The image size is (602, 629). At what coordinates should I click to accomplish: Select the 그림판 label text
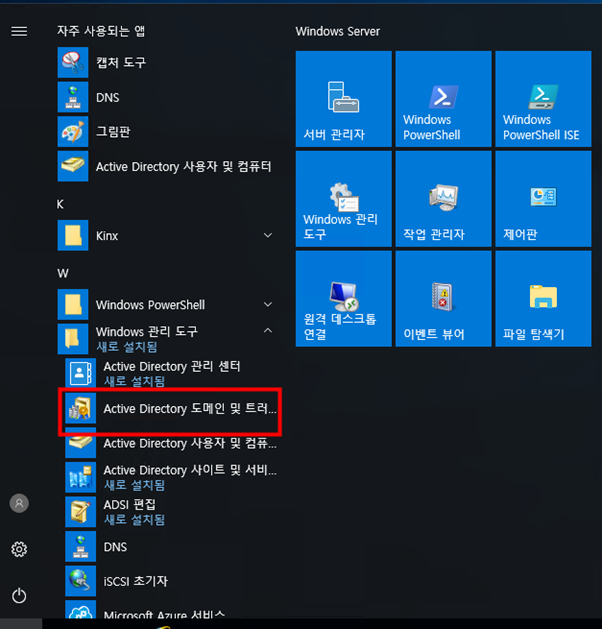tap(113, 132)
